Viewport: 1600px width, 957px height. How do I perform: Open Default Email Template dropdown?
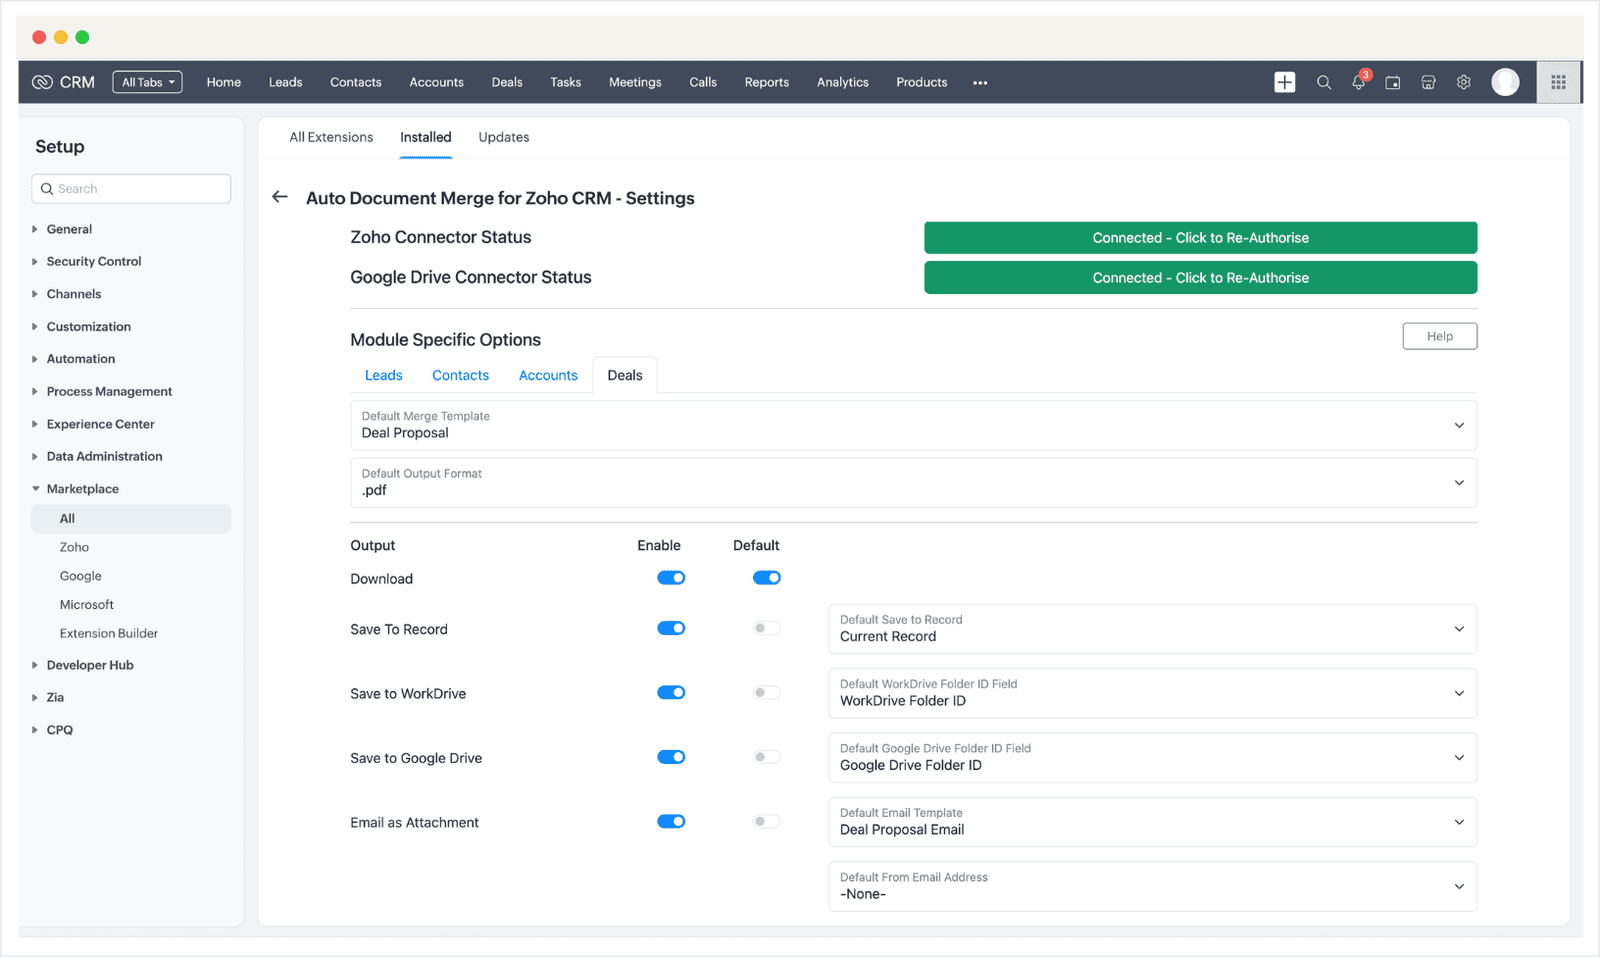1152,822
